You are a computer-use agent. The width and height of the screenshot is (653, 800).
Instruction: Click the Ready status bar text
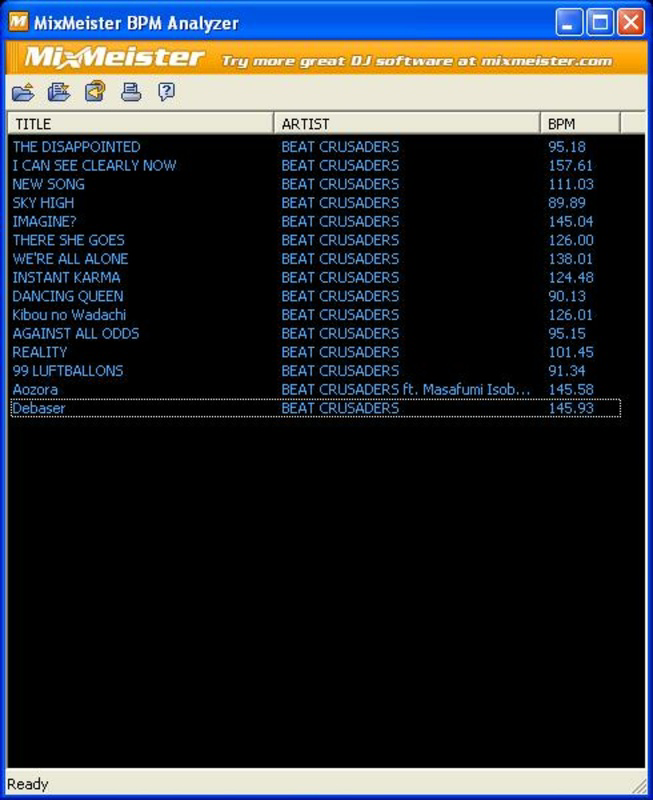tap(28, 784)
